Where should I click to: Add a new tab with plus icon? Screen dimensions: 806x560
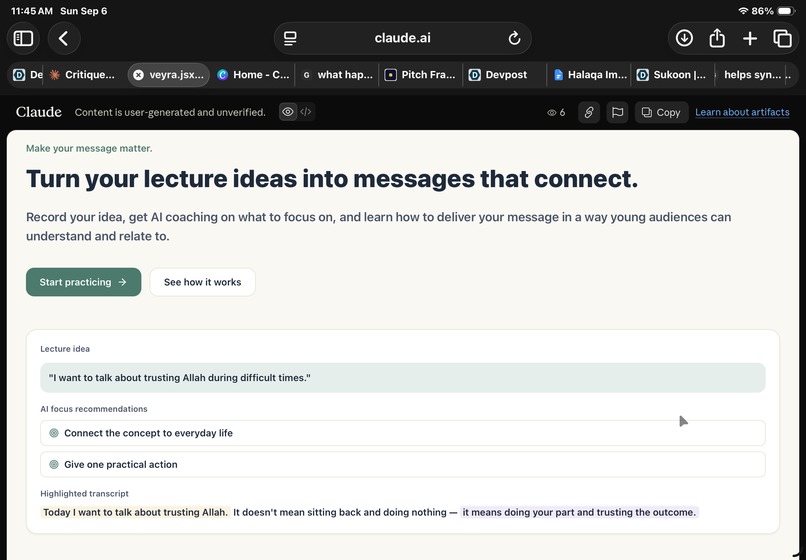(750, 38)
